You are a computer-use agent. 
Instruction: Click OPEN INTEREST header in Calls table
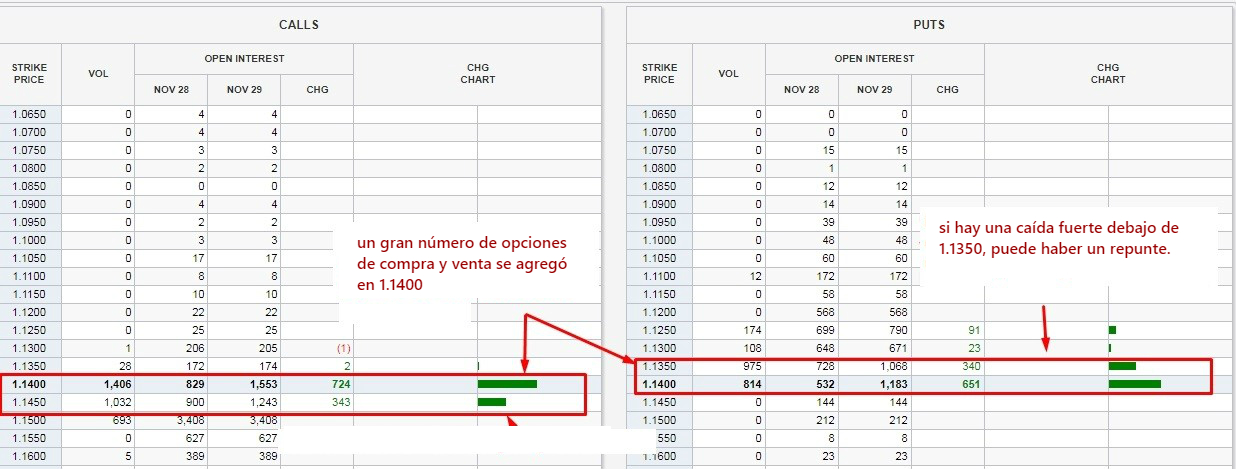point(244,59)
